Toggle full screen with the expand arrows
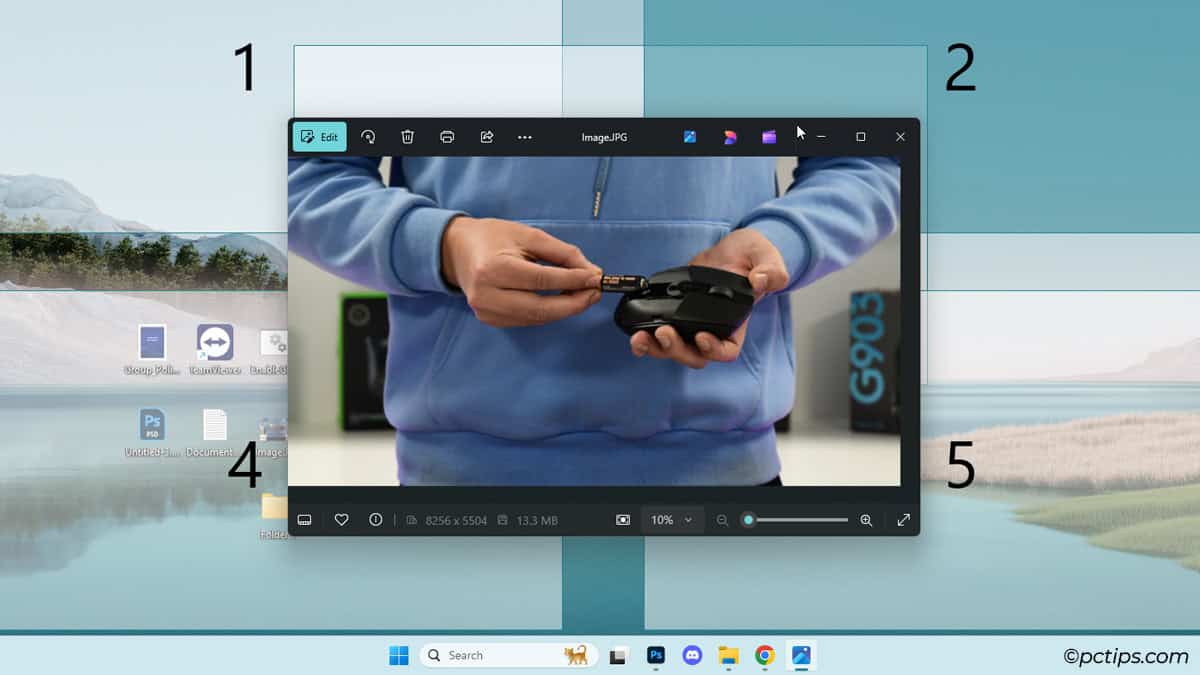Screen dimensions: 1200x675 [904, 520]
